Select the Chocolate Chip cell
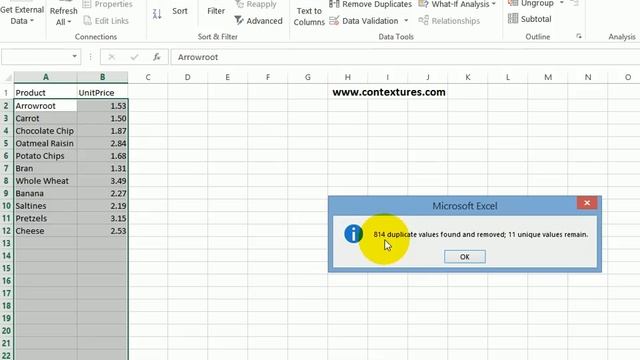Screen dimensions: 640x360 45,131
